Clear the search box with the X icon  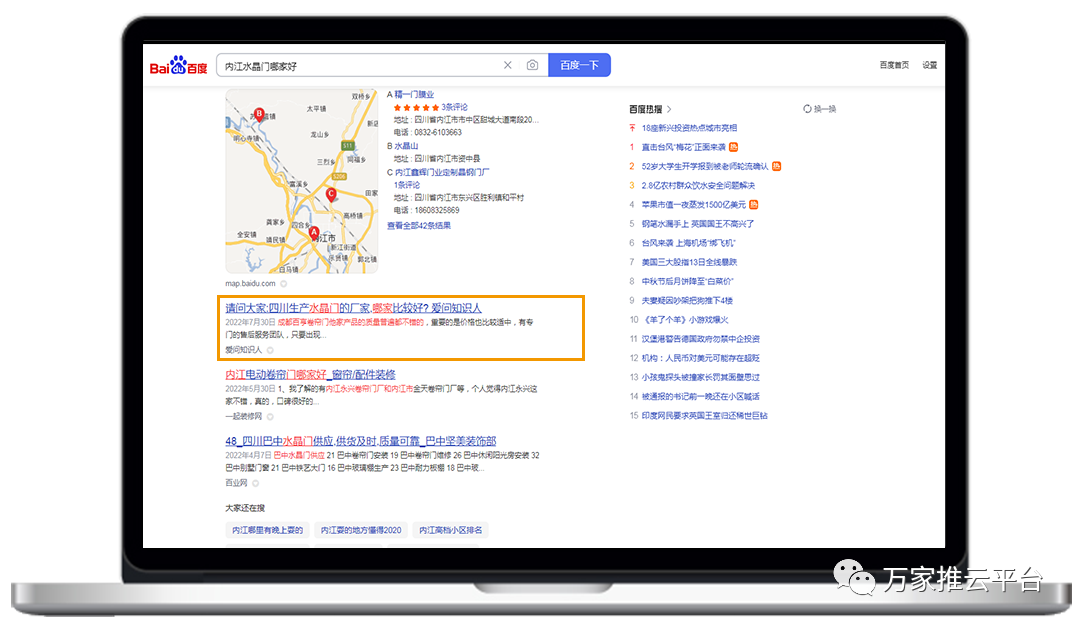point(507,65)
